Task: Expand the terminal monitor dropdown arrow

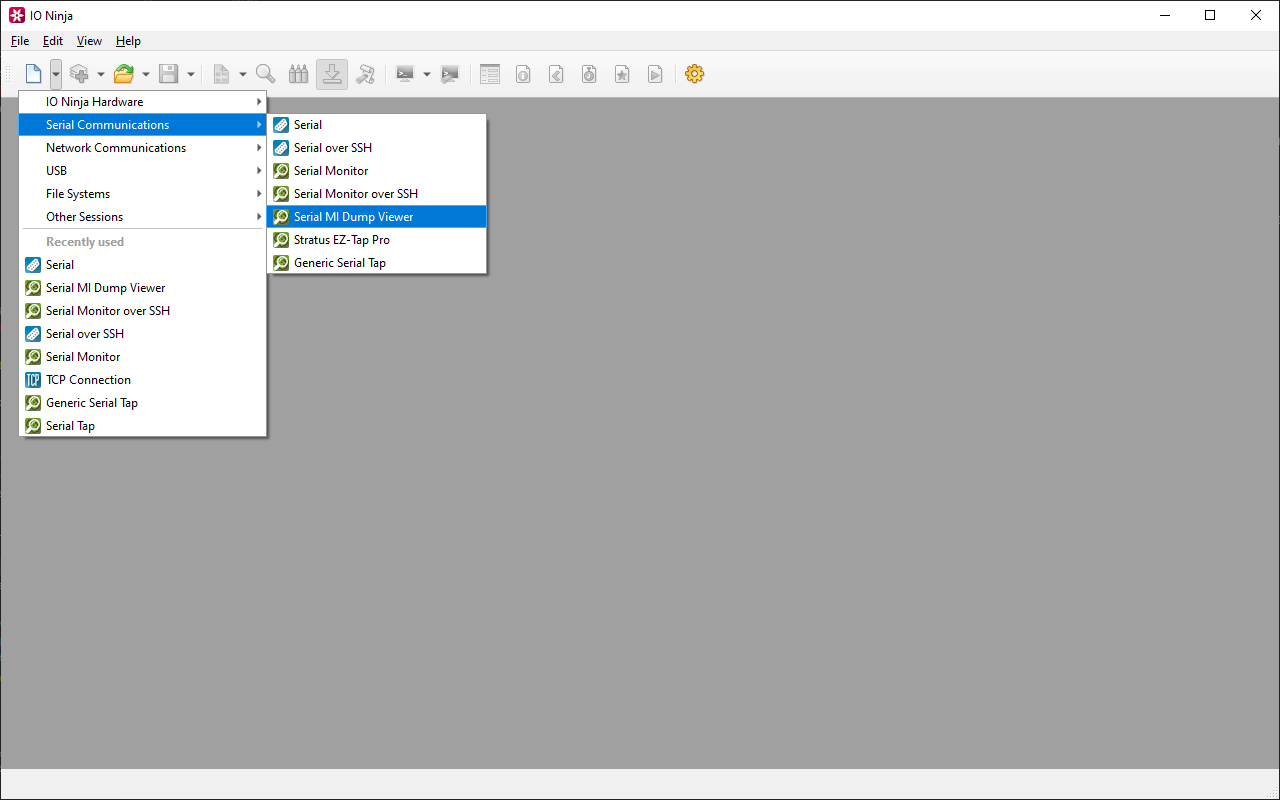Action: (x=427, y=74)
